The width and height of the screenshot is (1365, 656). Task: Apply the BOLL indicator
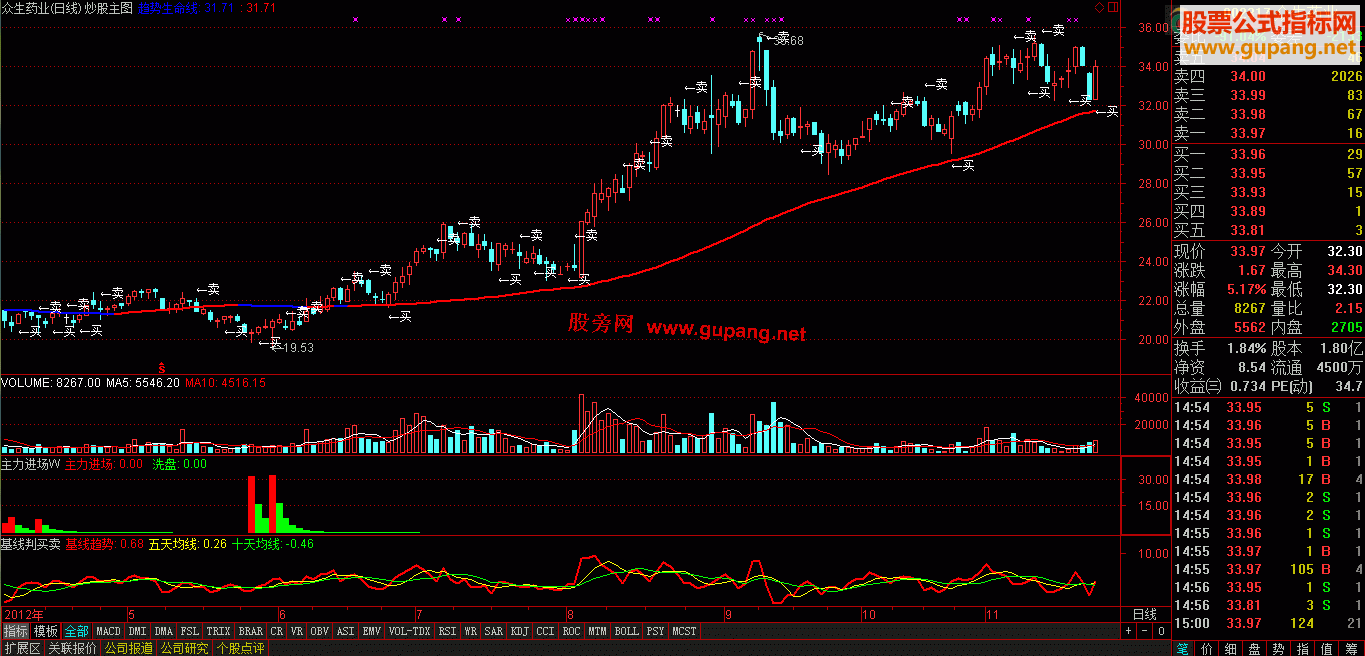click(627, 631)
